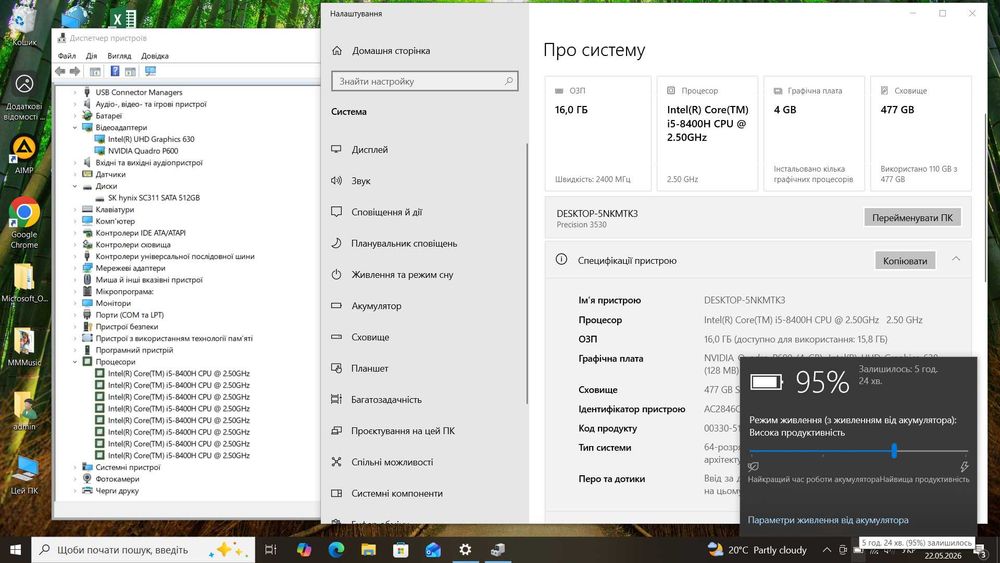The height and width of the screenshot is (563, 1000).
Task: Click the Системні компоненти icon
Action: pyautogui.click(x=337, y=493)
